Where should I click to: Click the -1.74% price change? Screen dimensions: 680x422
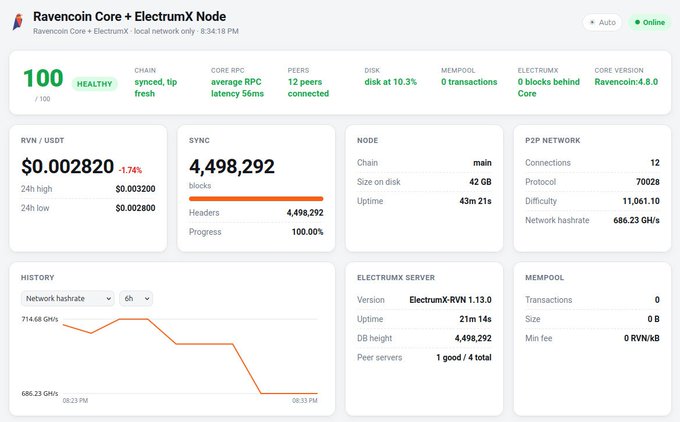pyautogui.click(x=130, y=170)
